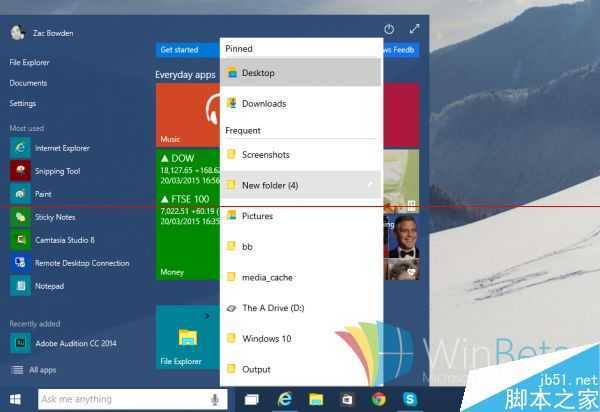Launch Google Chrome from the taskbar
This screenshot has width=600, height=412.
click(378, 399)
